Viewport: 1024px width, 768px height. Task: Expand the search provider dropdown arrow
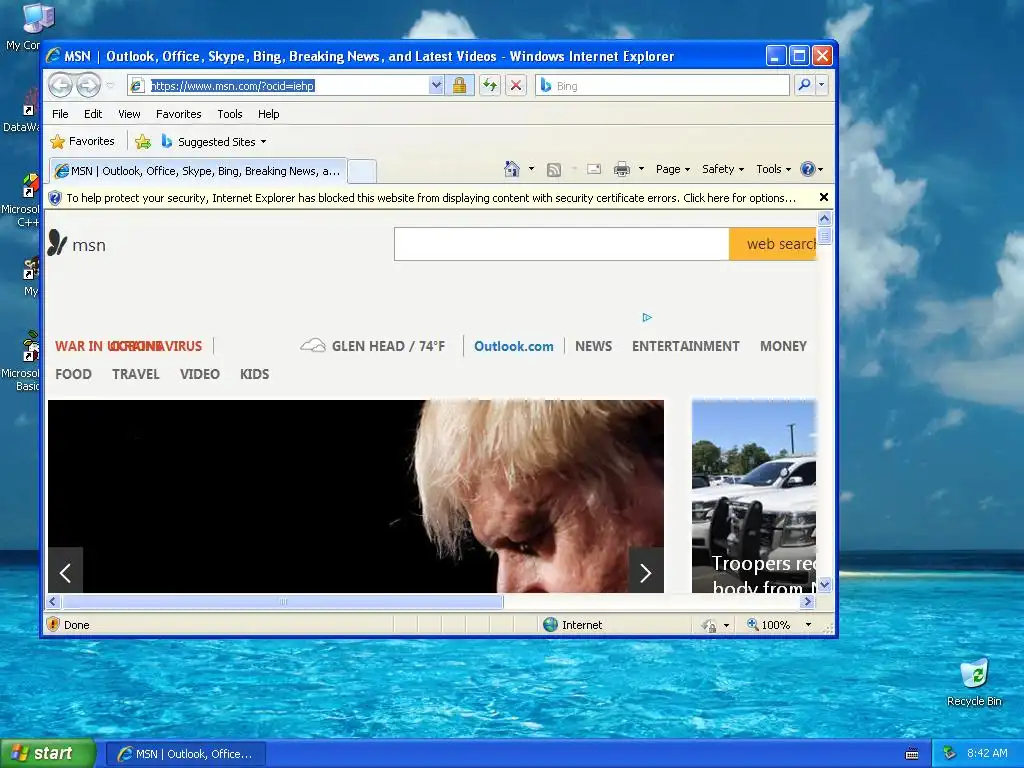tap(822, 85)
